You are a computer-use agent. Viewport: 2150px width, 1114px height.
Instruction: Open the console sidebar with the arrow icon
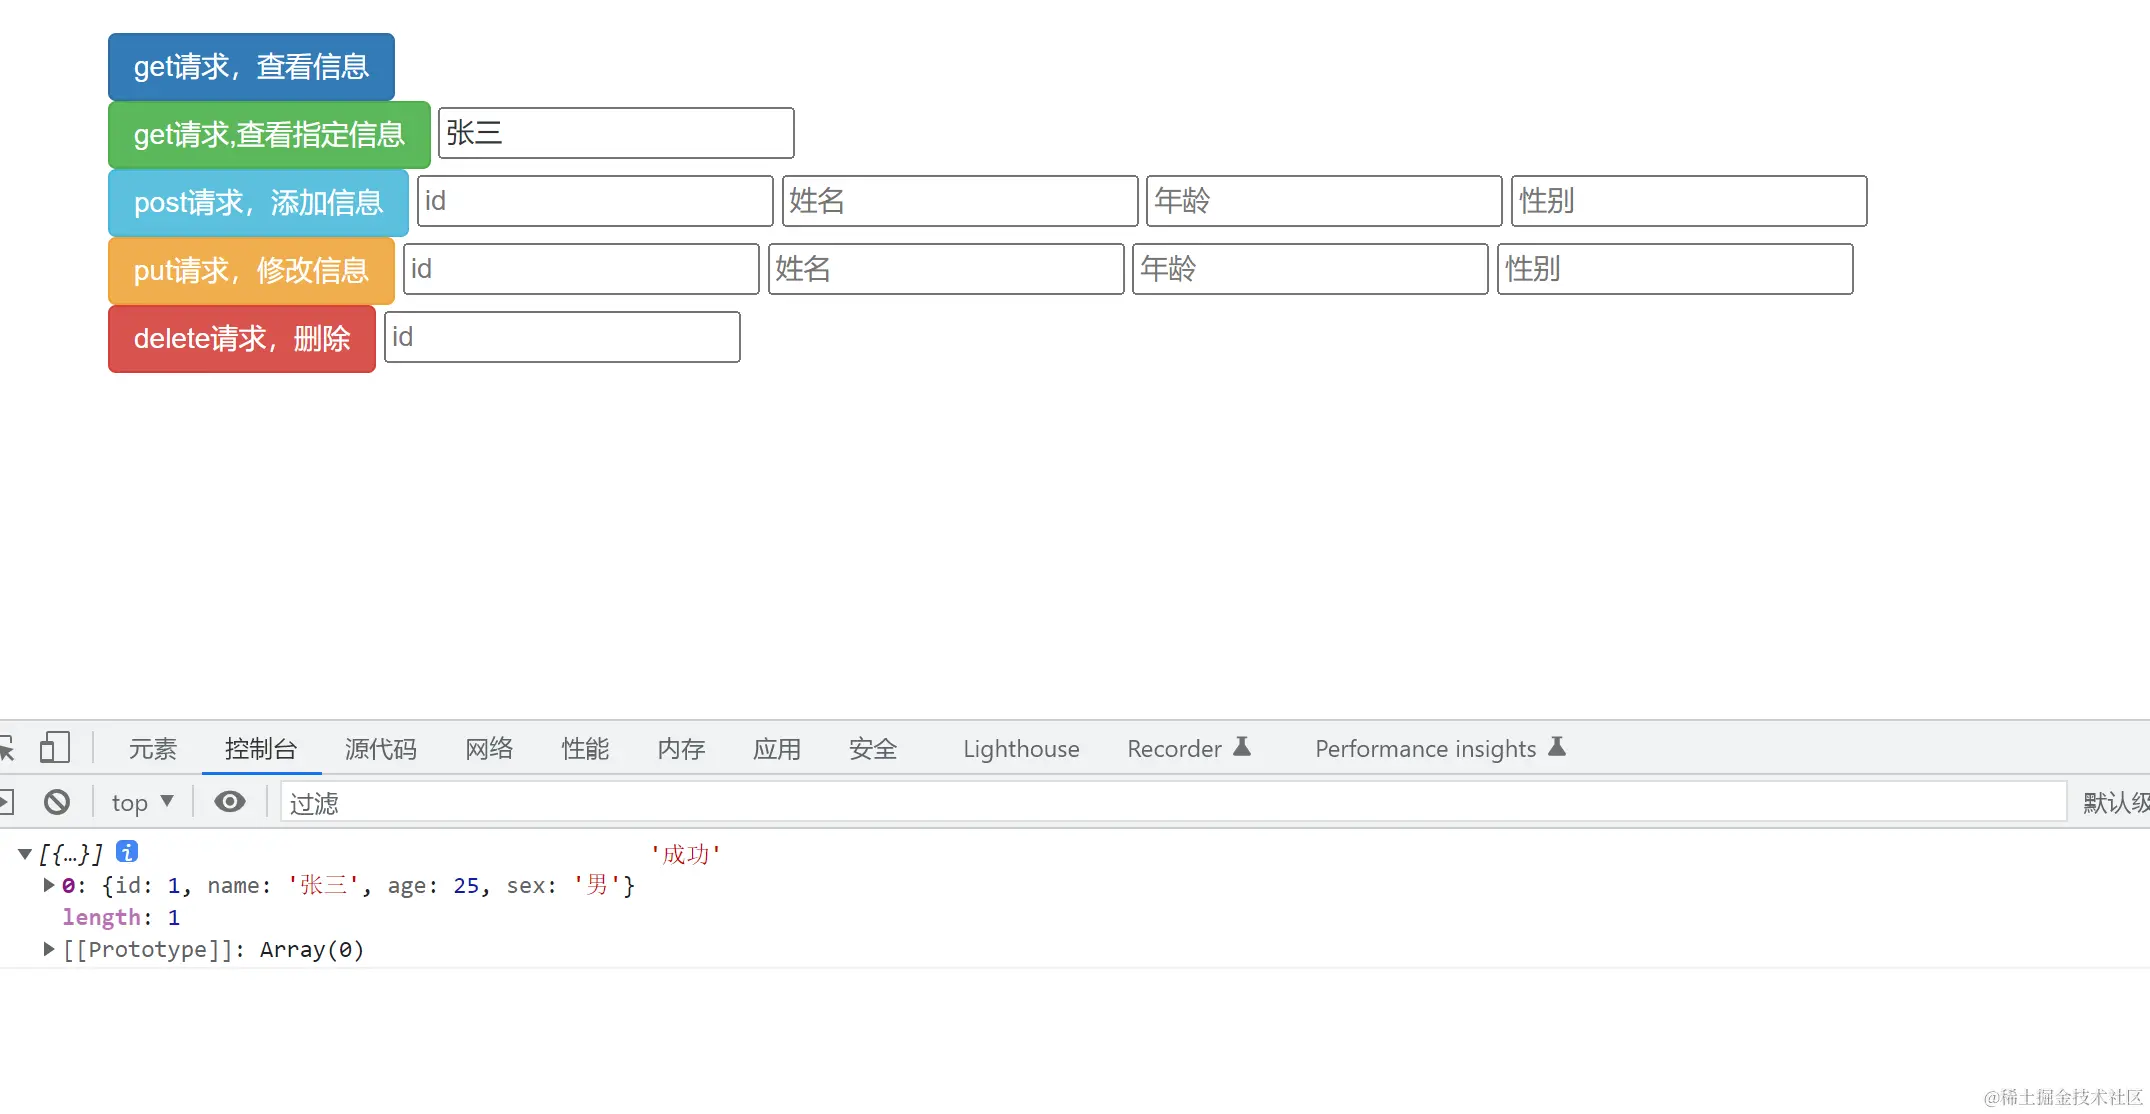(x=8, y=801)
